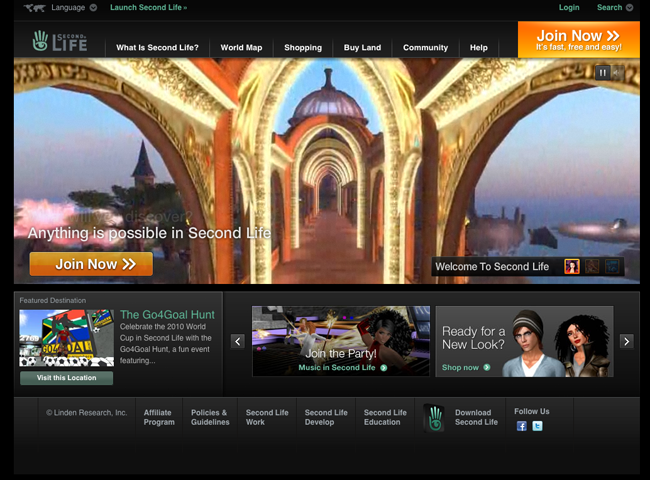
Task: Open Launch Second Life link
Action: point(148,7)
